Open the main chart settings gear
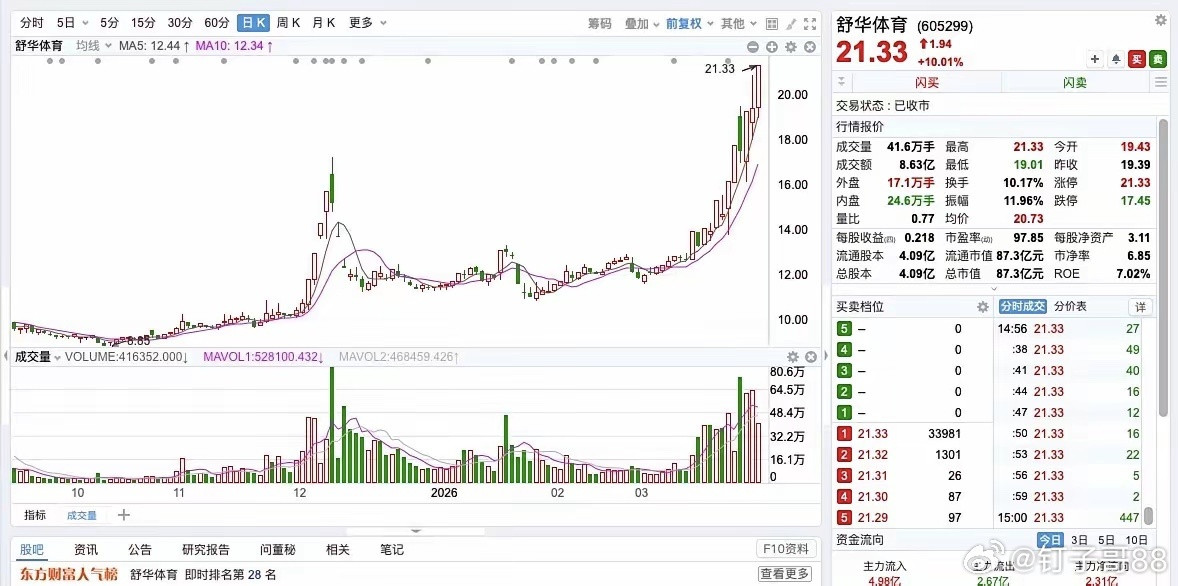Viewport: 1178px width, 586px height. (789, 47)
